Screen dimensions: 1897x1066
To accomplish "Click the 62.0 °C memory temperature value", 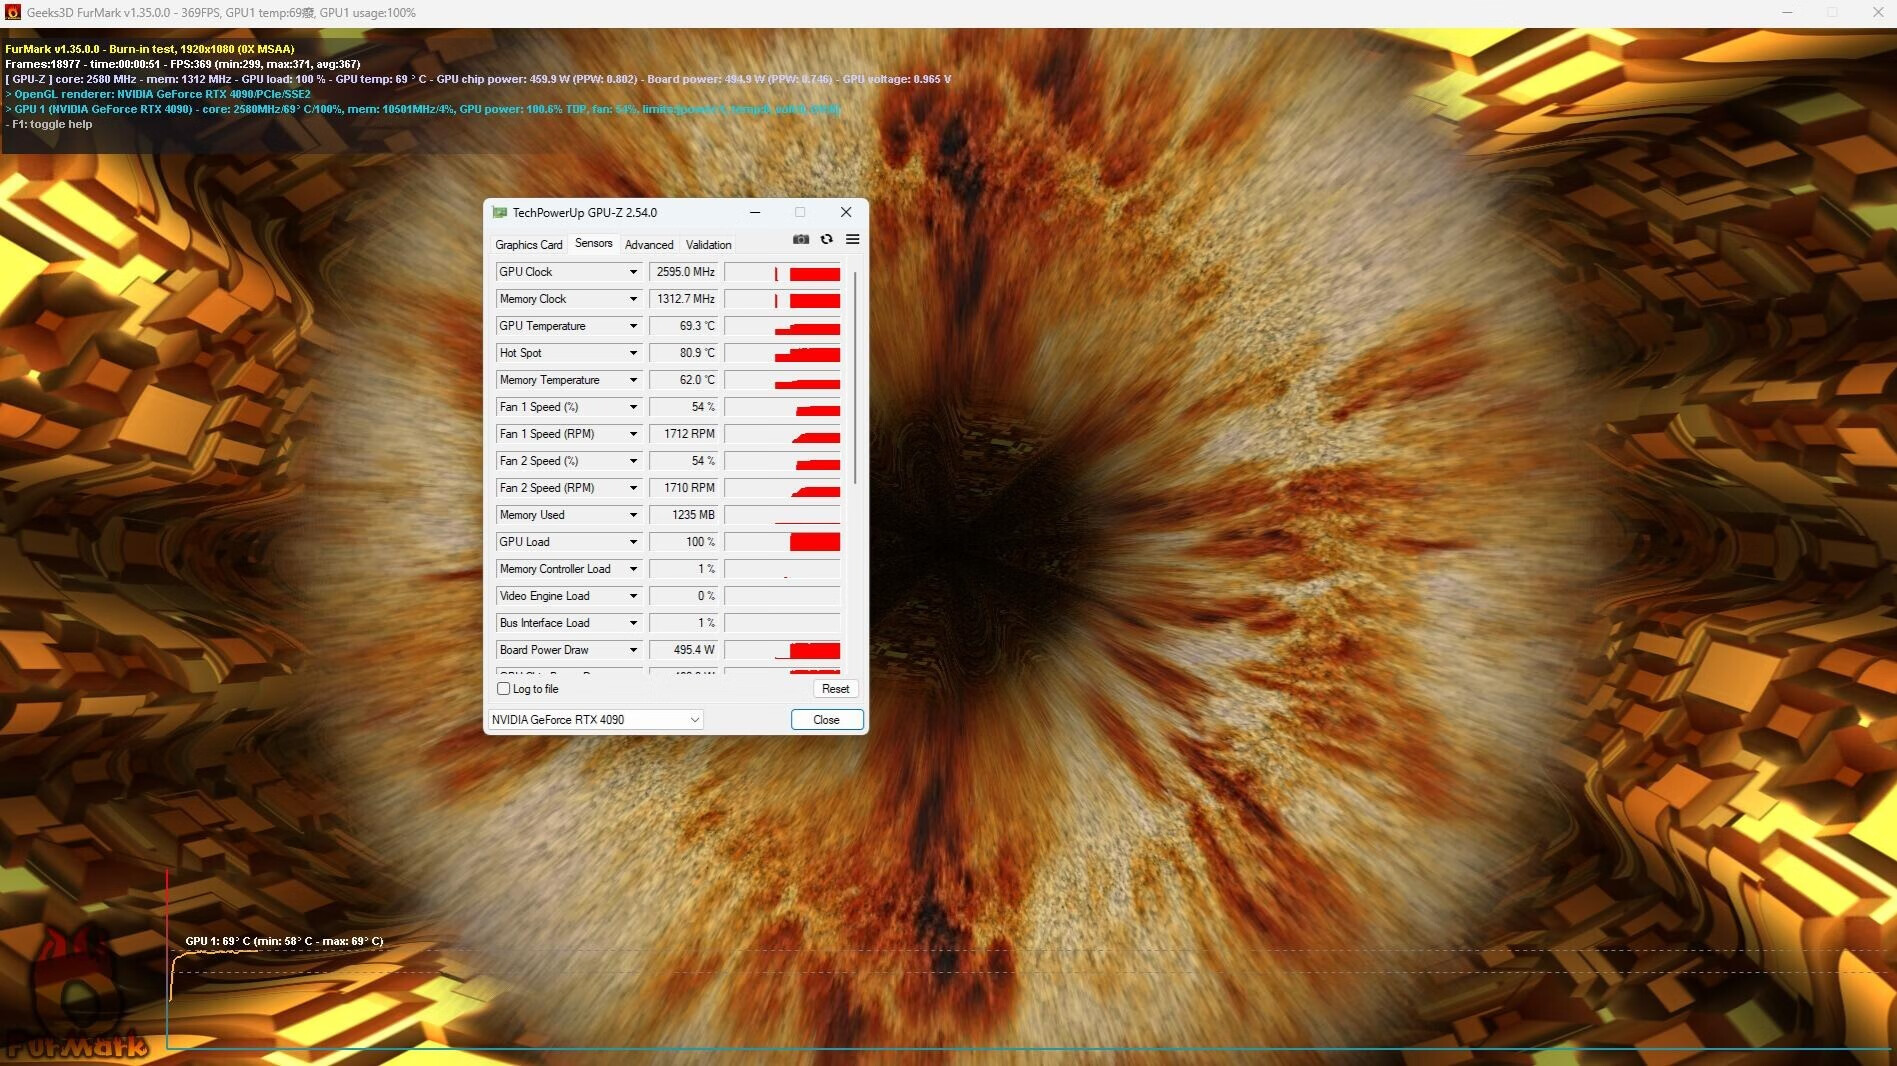I will click(684, 380).
